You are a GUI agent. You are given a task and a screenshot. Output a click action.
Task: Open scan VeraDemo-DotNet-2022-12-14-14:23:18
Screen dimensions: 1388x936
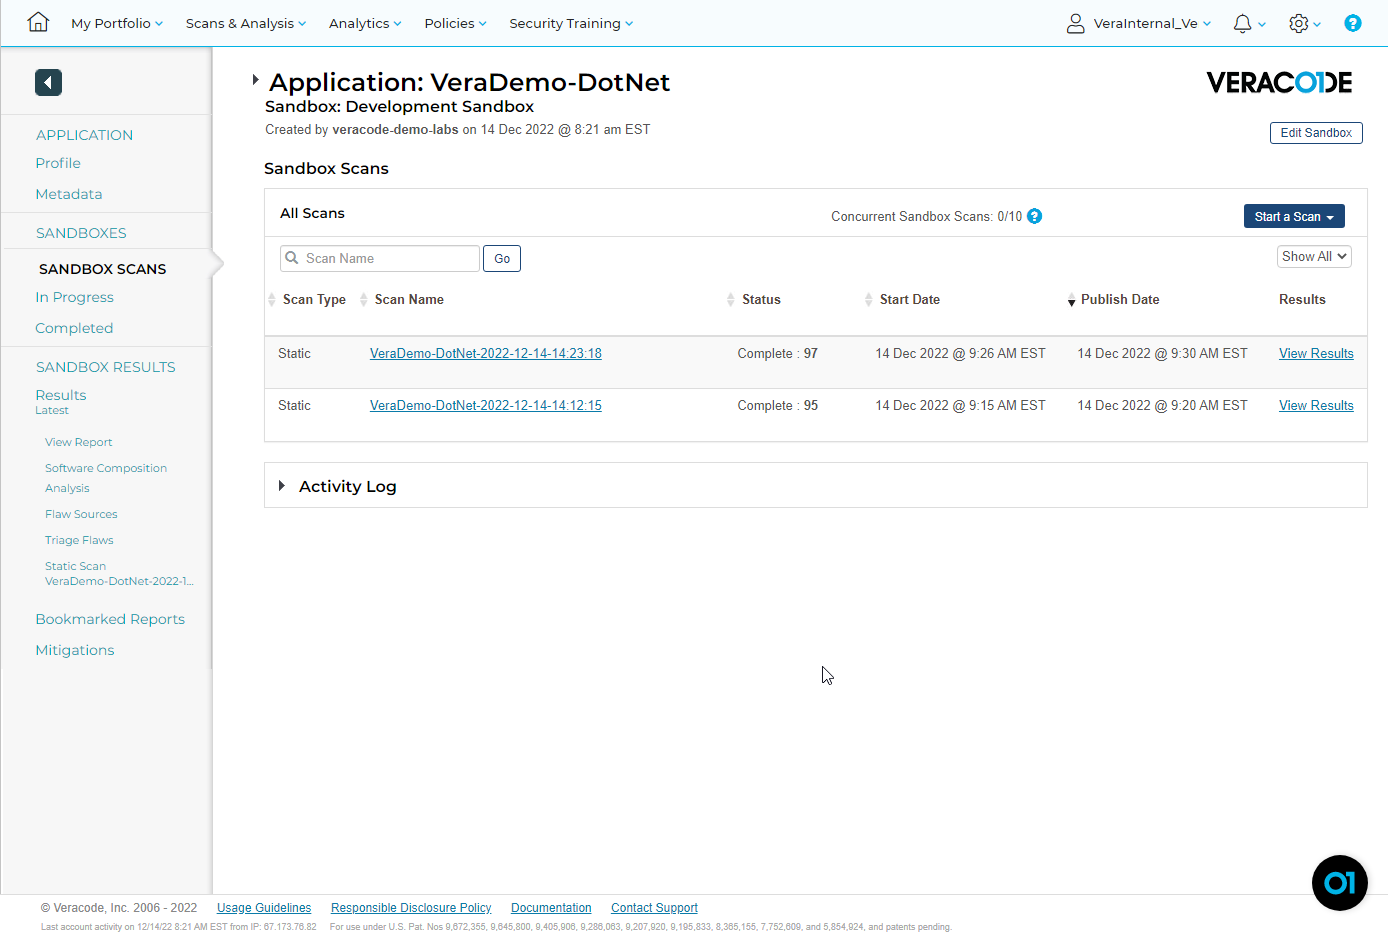[486, 354]
